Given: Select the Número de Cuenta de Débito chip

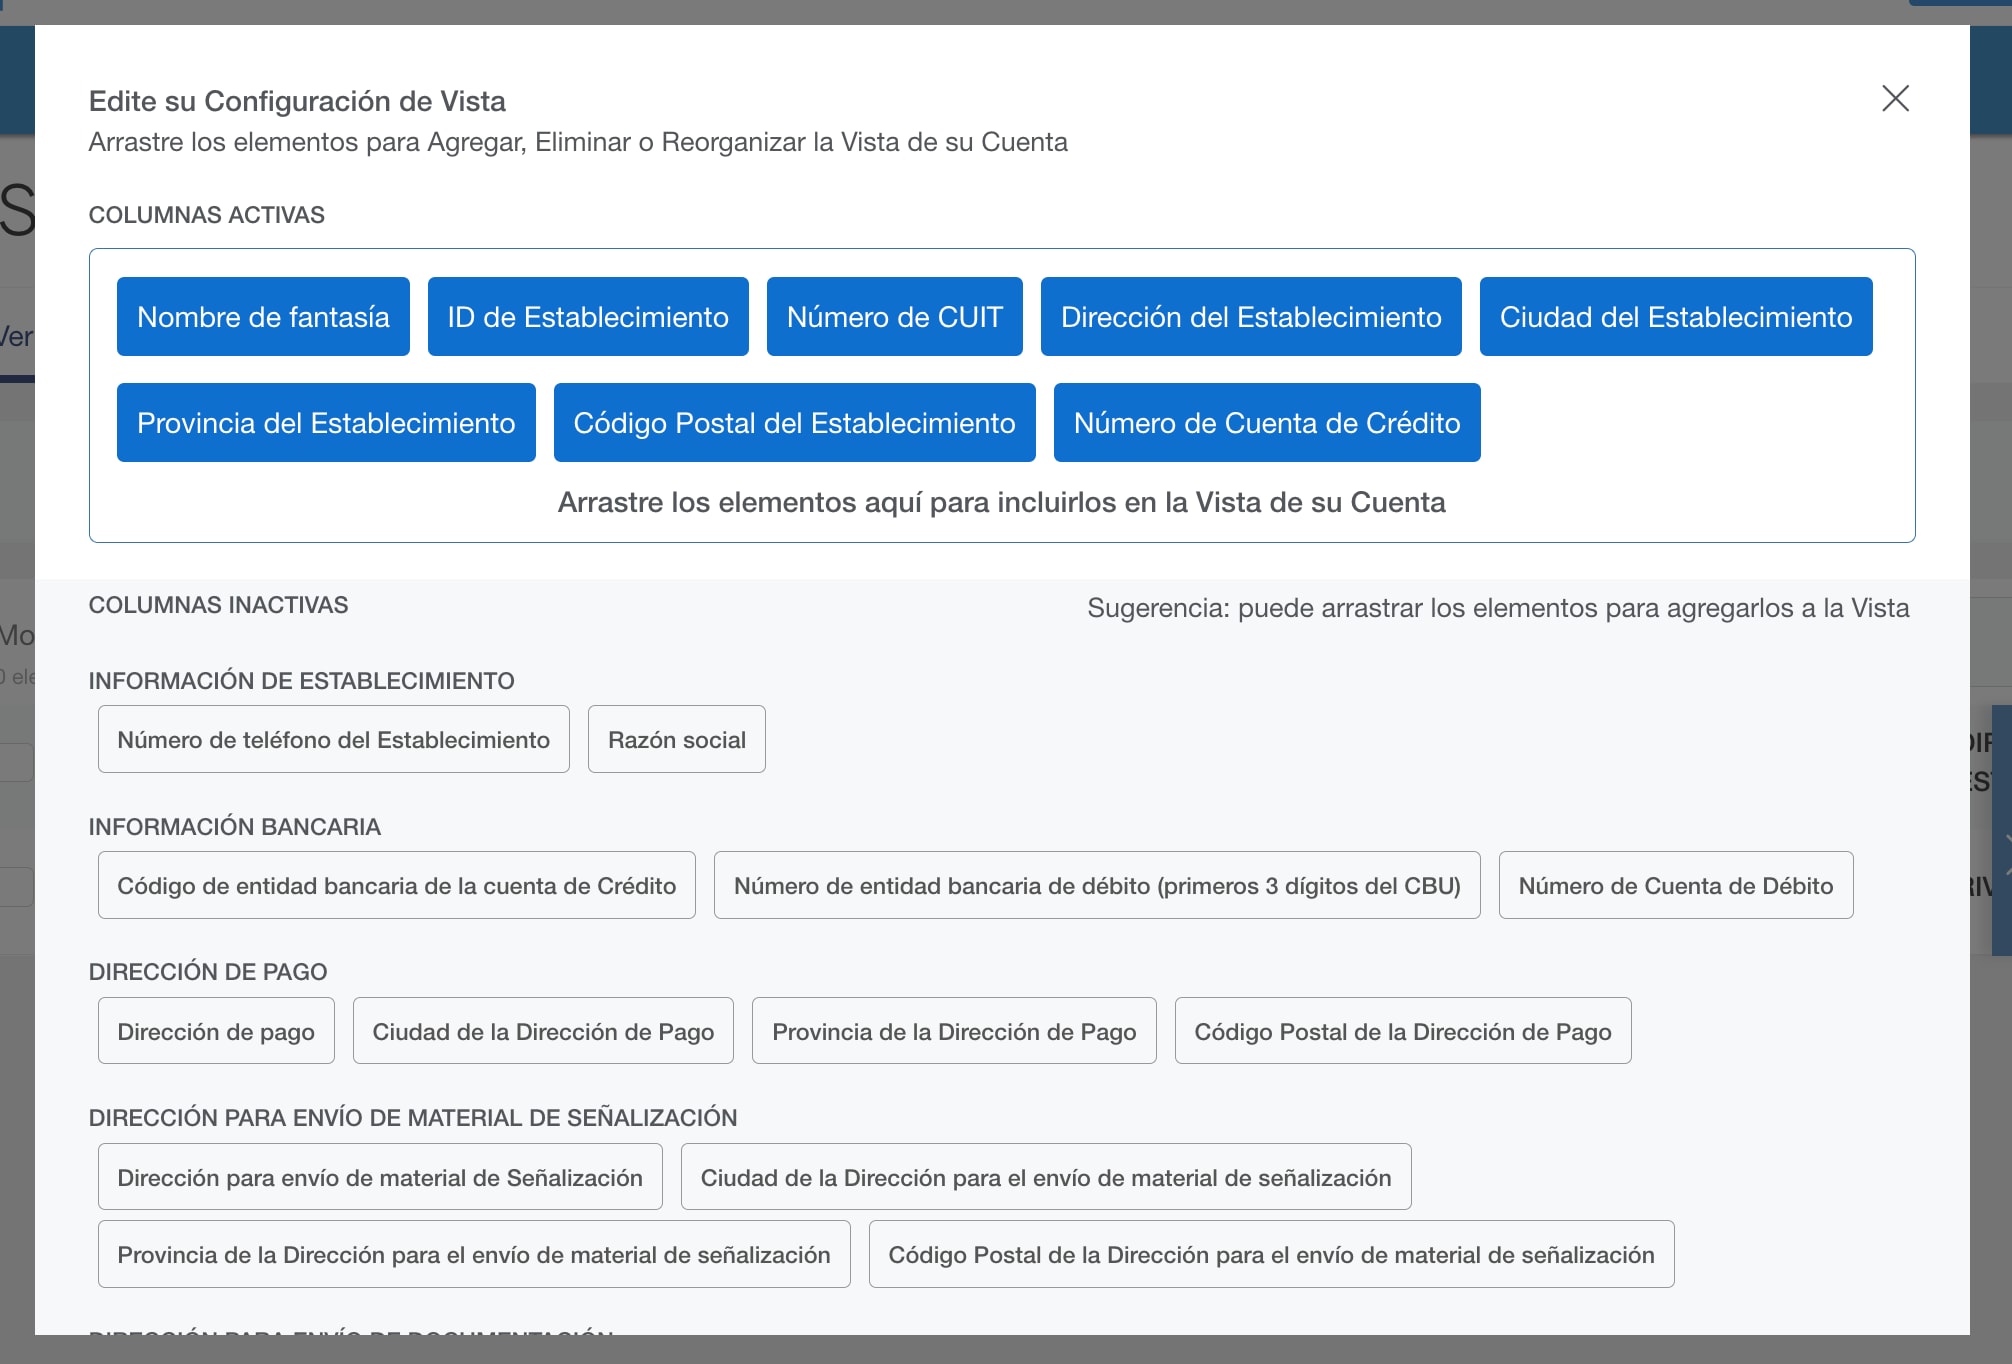Looking at the screenshot, I should coord(1675,885).
